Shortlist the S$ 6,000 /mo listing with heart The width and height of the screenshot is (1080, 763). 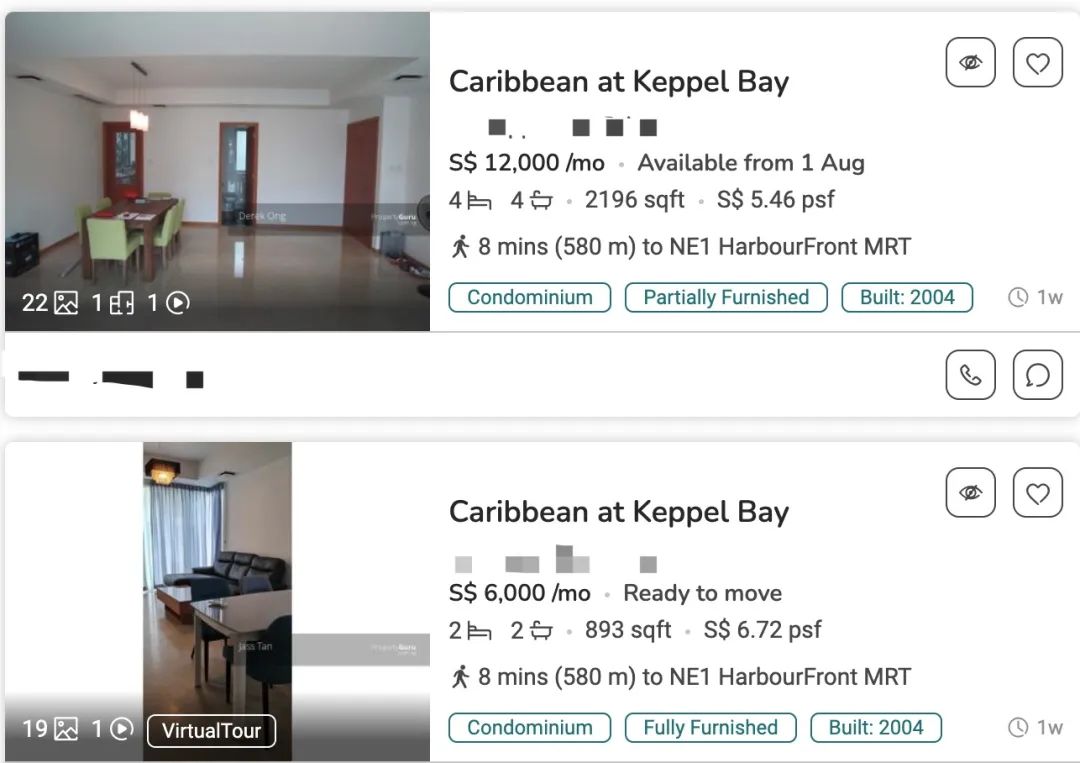click(x=1037, y=493)
